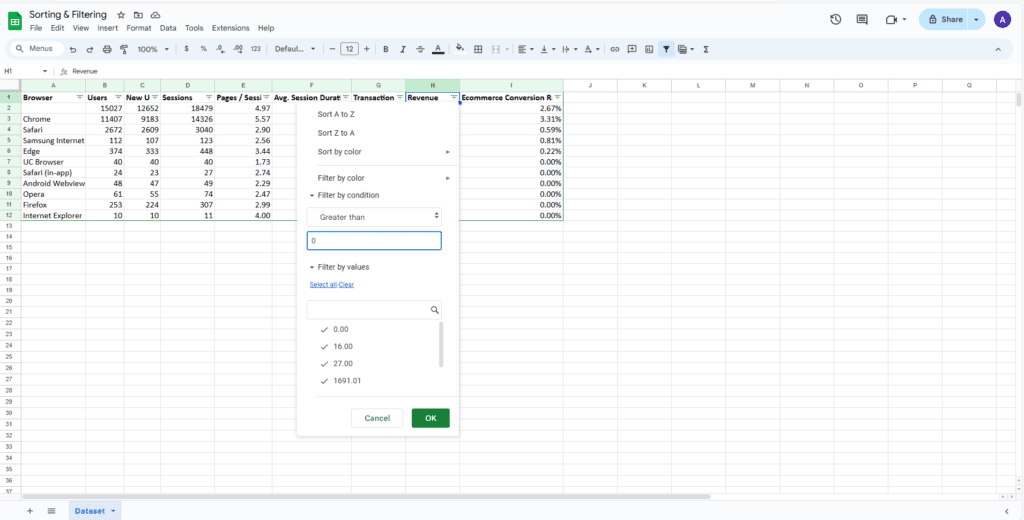1024x520 pixels.
Task: Open the user account avatar
Action: pyautogui.click(x=1002, y=20)
